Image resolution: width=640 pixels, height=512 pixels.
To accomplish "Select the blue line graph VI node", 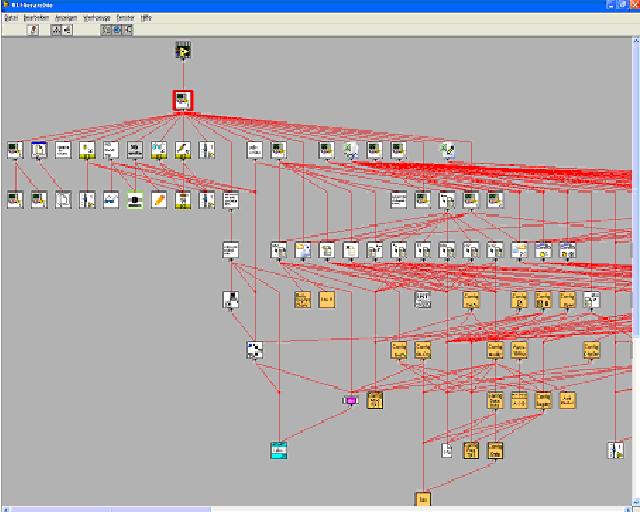I will 111,200.
